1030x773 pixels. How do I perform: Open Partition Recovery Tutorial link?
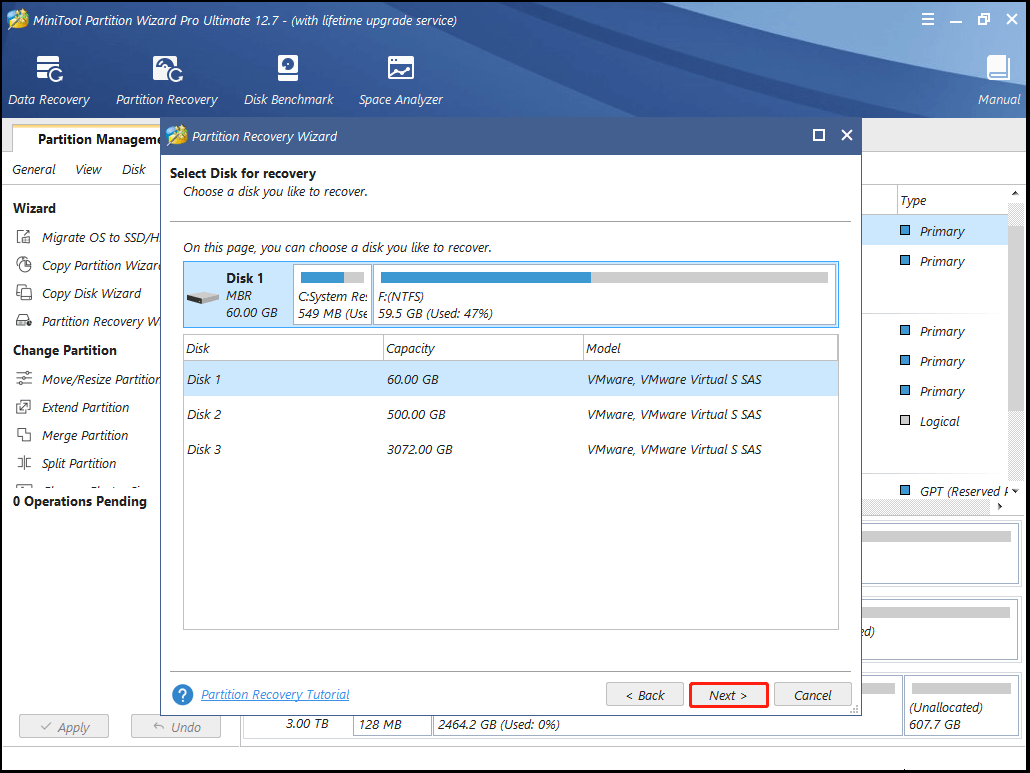275,694
